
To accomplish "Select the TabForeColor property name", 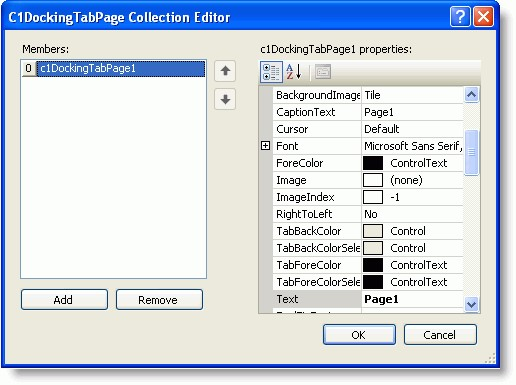I will pos(317,265).
